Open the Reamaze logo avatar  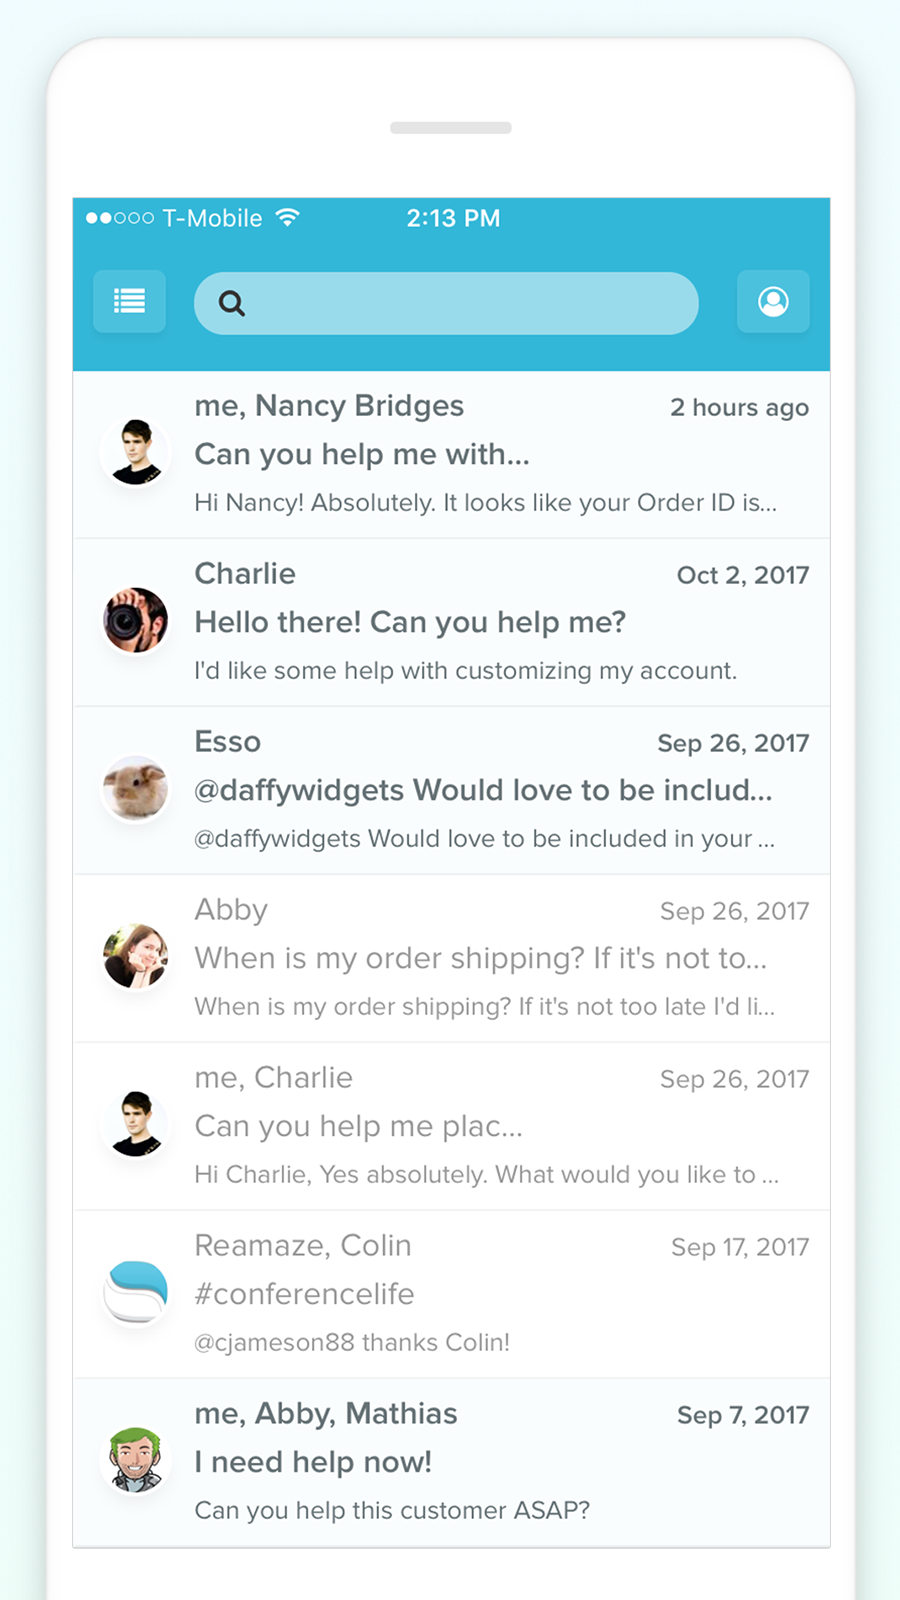135,1293
